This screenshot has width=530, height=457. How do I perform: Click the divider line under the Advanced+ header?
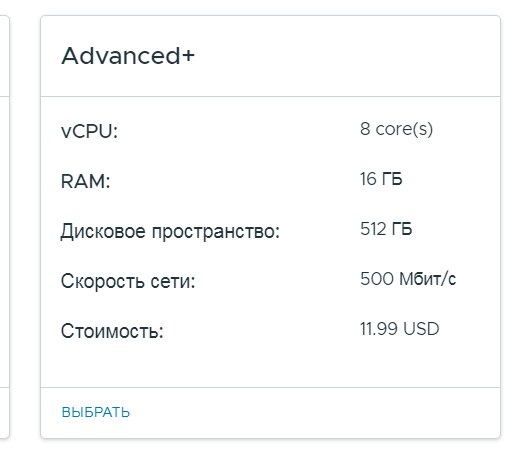click(270, 96)
